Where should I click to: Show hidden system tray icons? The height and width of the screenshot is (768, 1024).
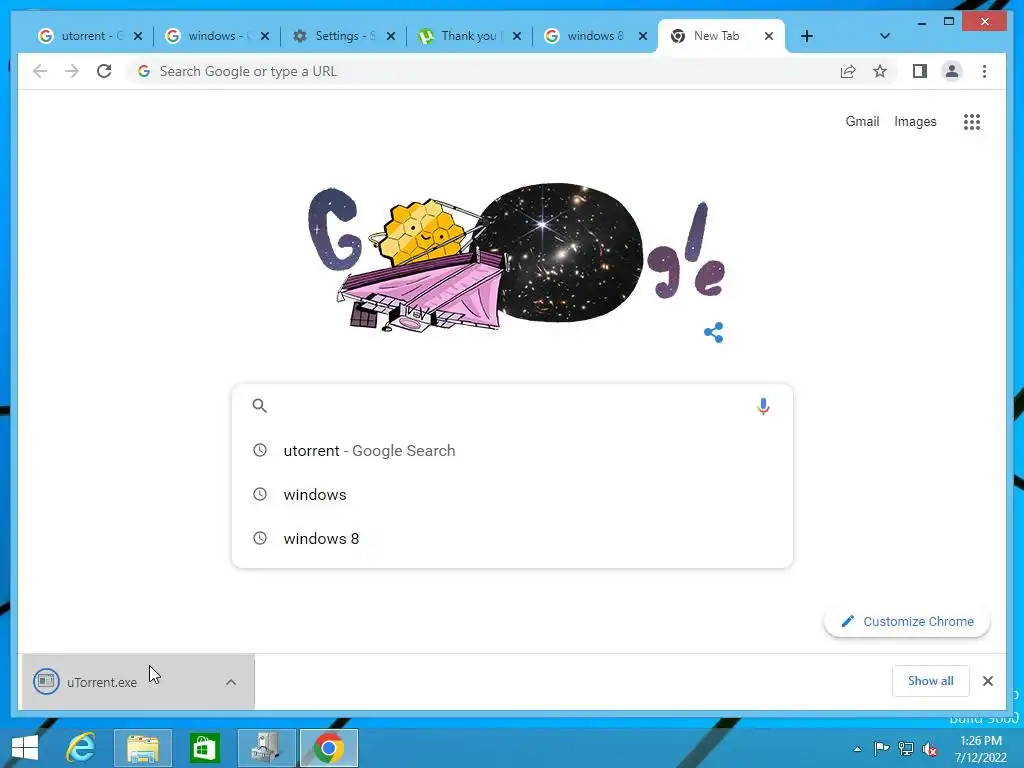857,749
